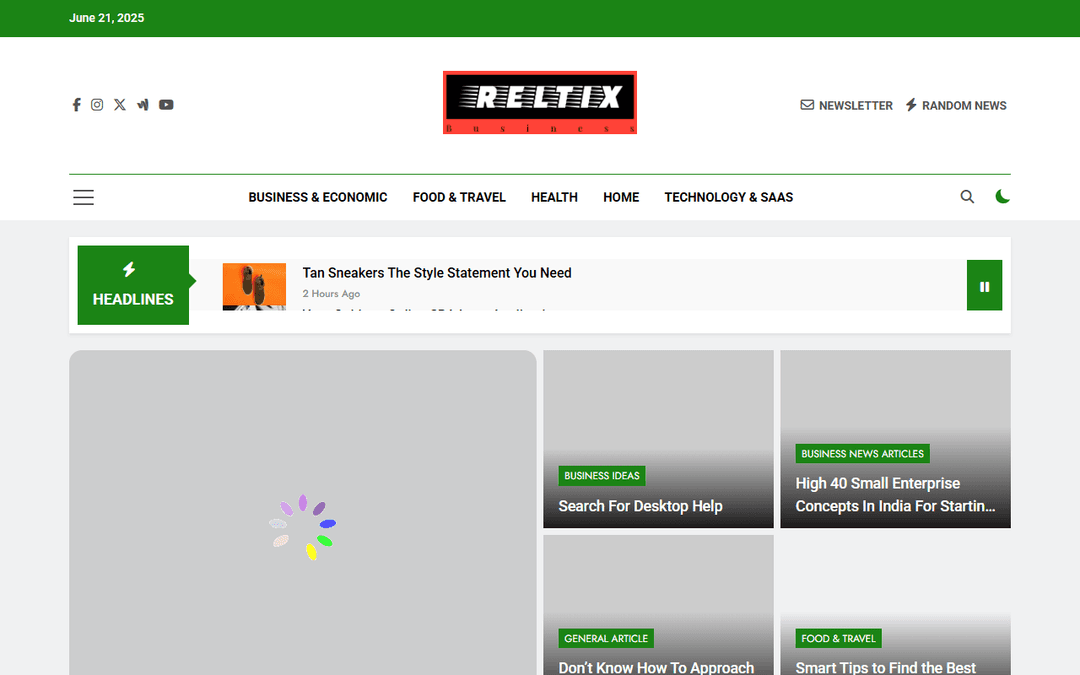Image resolution: width=1080 pixels, height=675 pixels.
Task: Click the General Article category tag
Action: (606, 638)
